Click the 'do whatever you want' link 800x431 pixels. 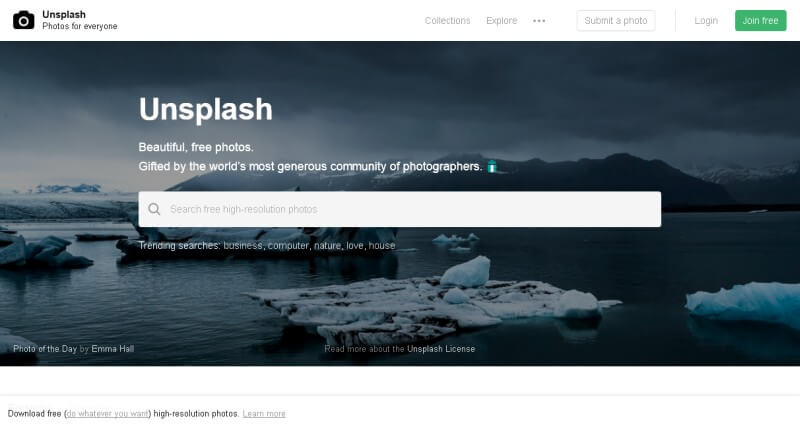pyautogui.click(x=108, y=414)
